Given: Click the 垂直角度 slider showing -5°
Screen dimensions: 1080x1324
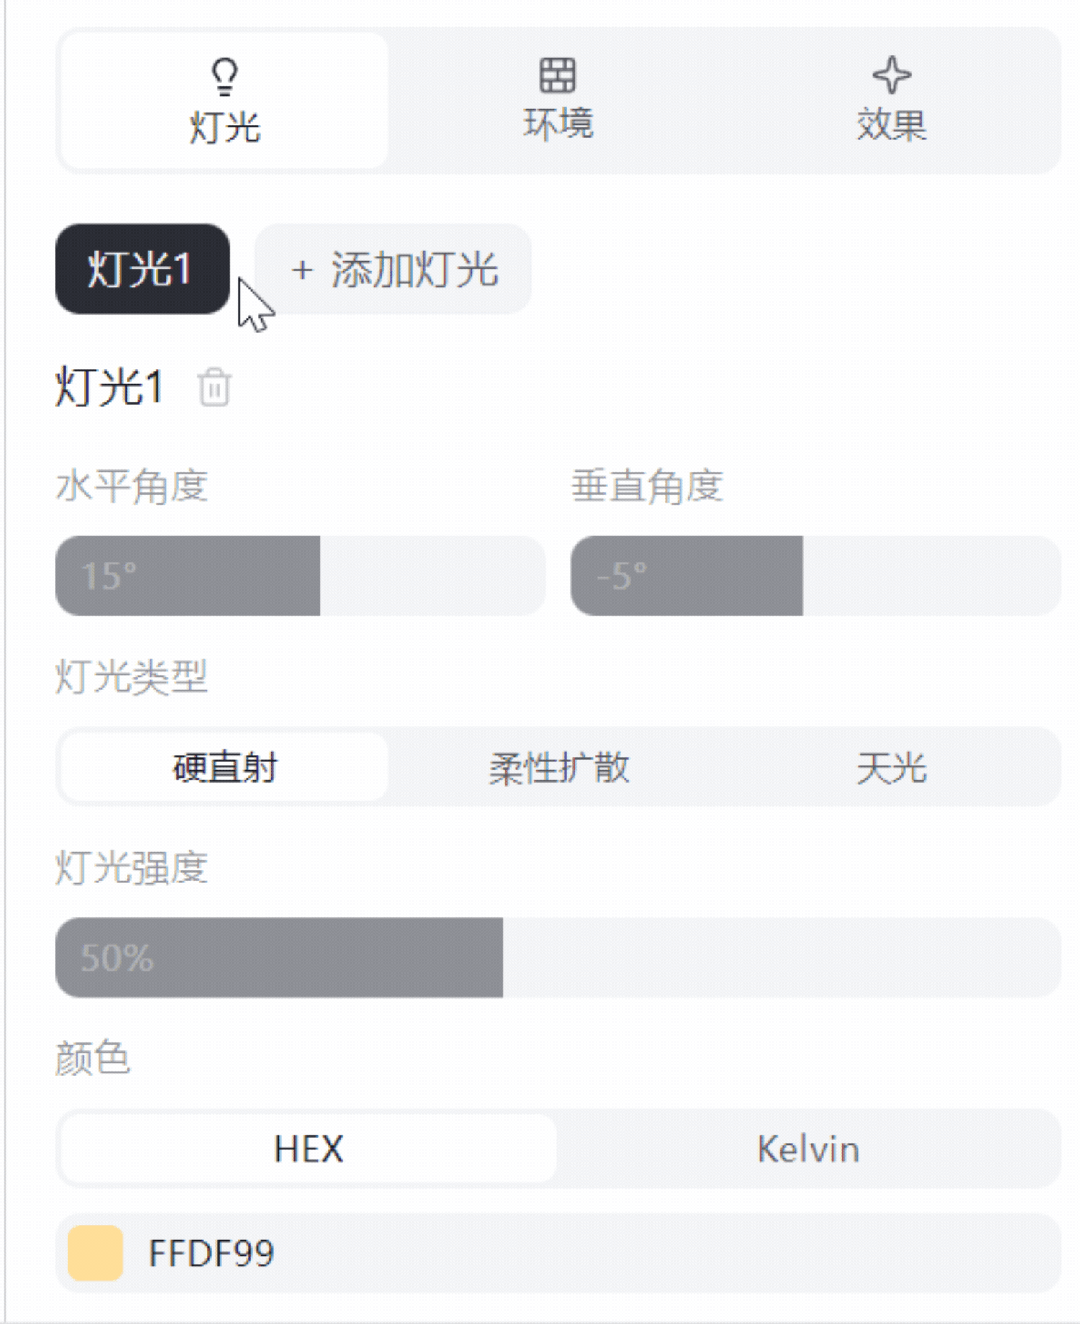Looking at the screenshot, I should click(815, 576).
